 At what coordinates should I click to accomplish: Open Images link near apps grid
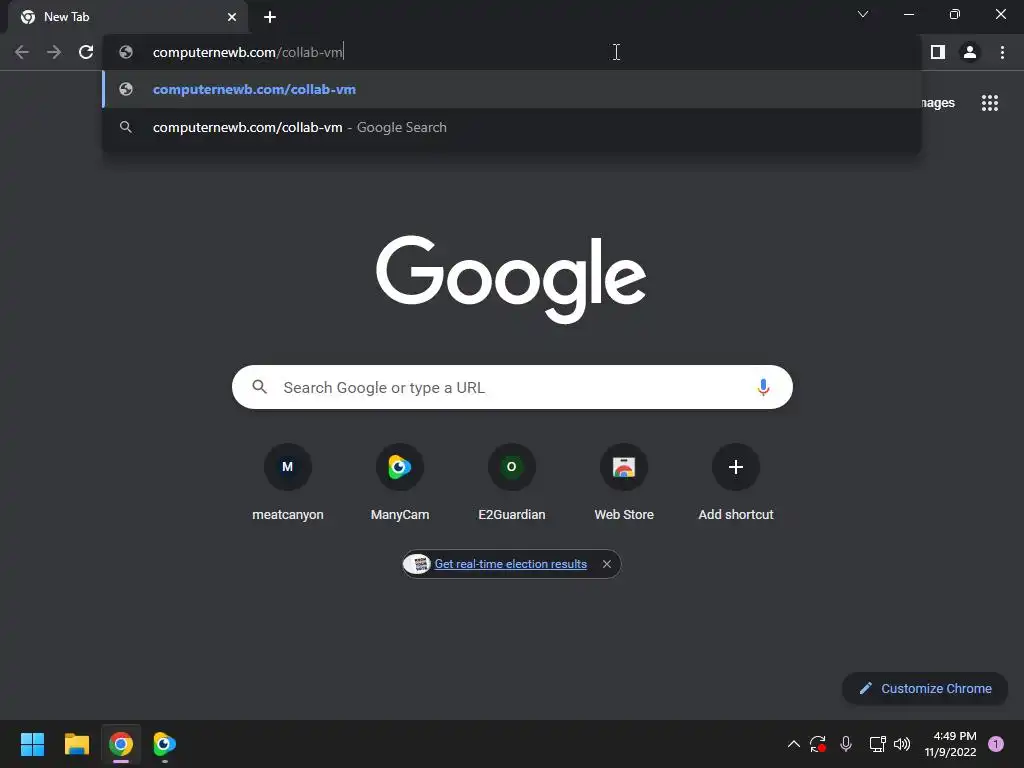(937, 103)
